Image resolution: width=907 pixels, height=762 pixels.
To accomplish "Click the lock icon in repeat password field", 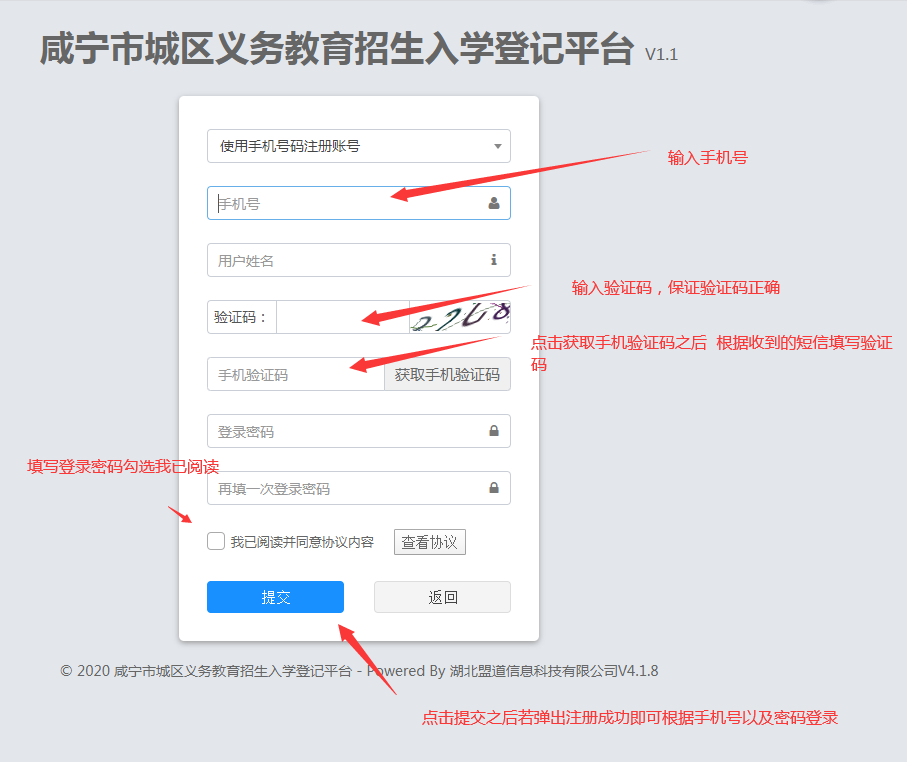I will click(493, 488).
